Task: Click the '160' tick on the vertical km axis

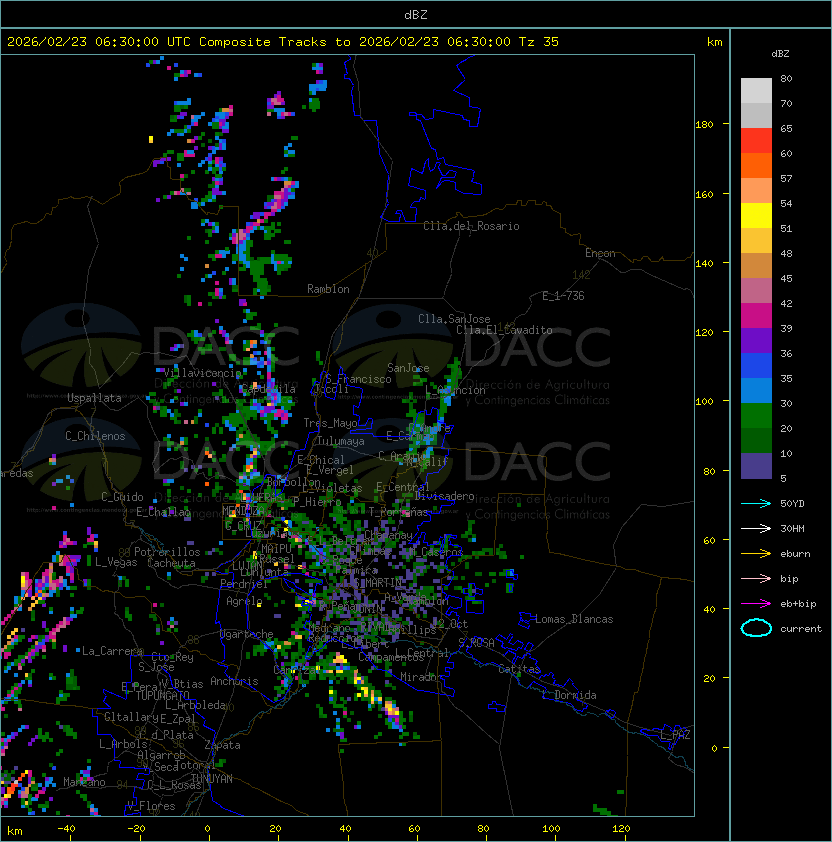Action: point(704,194)
